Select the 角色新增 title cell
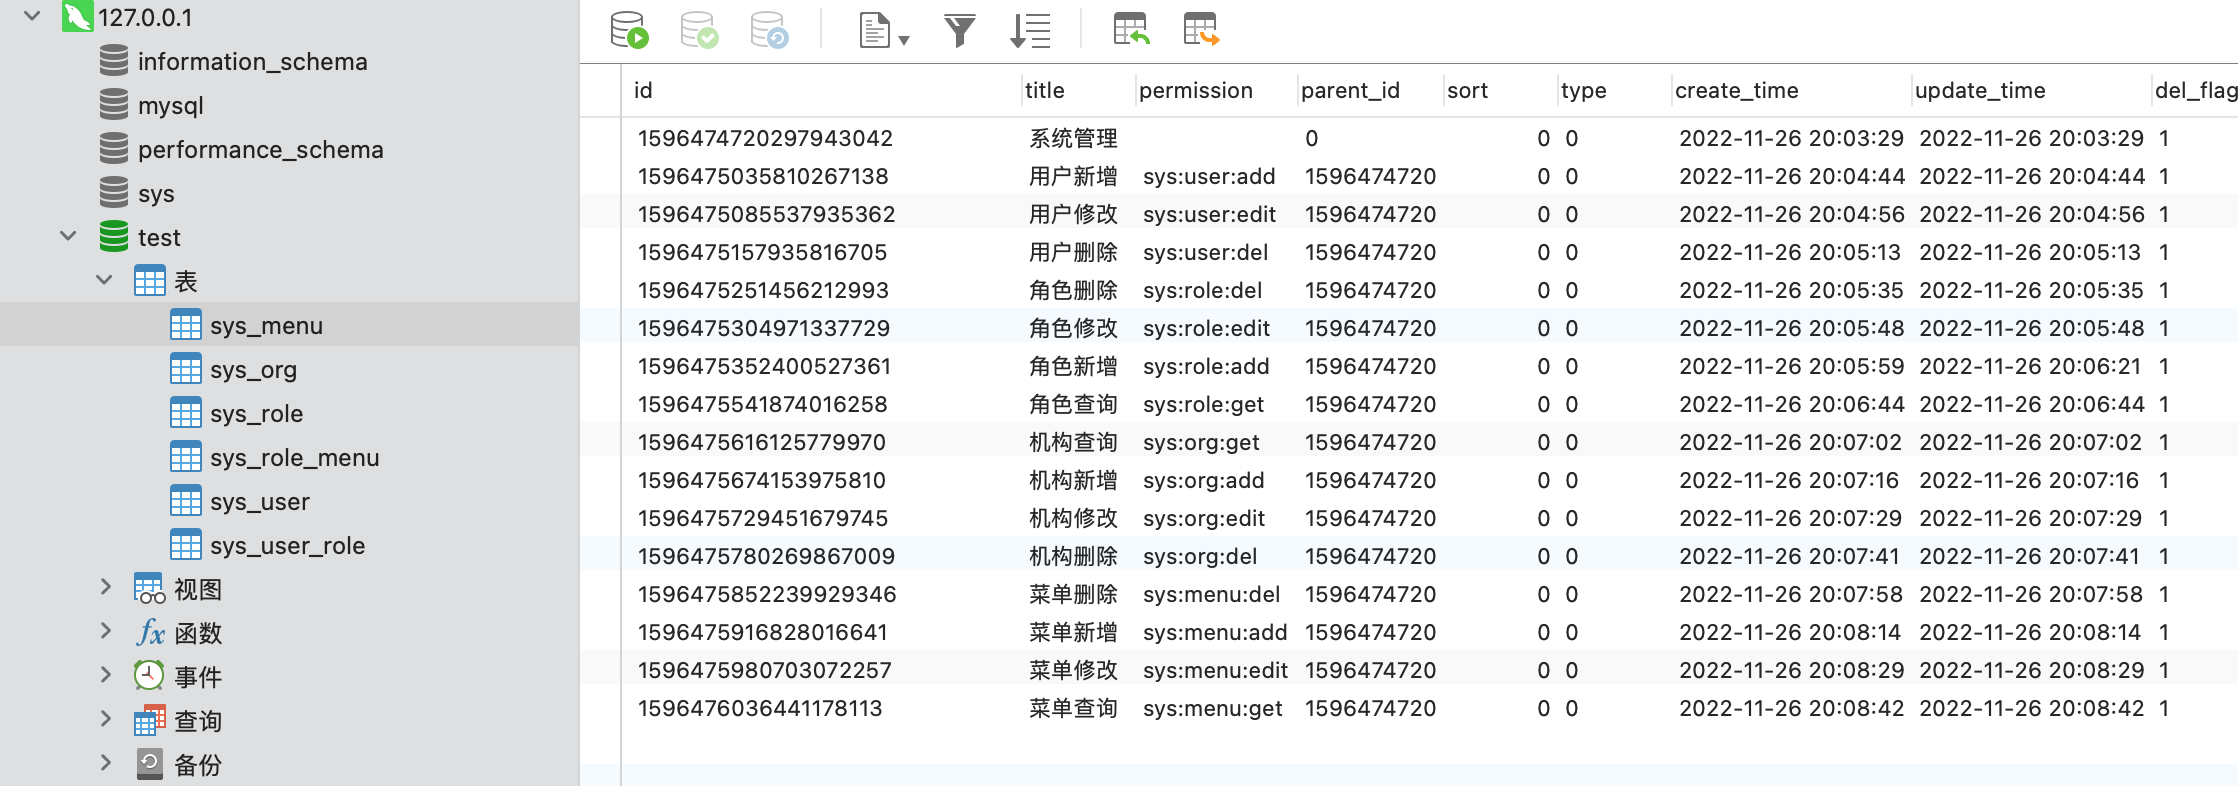This screenshot has width=2238, height=786. [1073, 366]
